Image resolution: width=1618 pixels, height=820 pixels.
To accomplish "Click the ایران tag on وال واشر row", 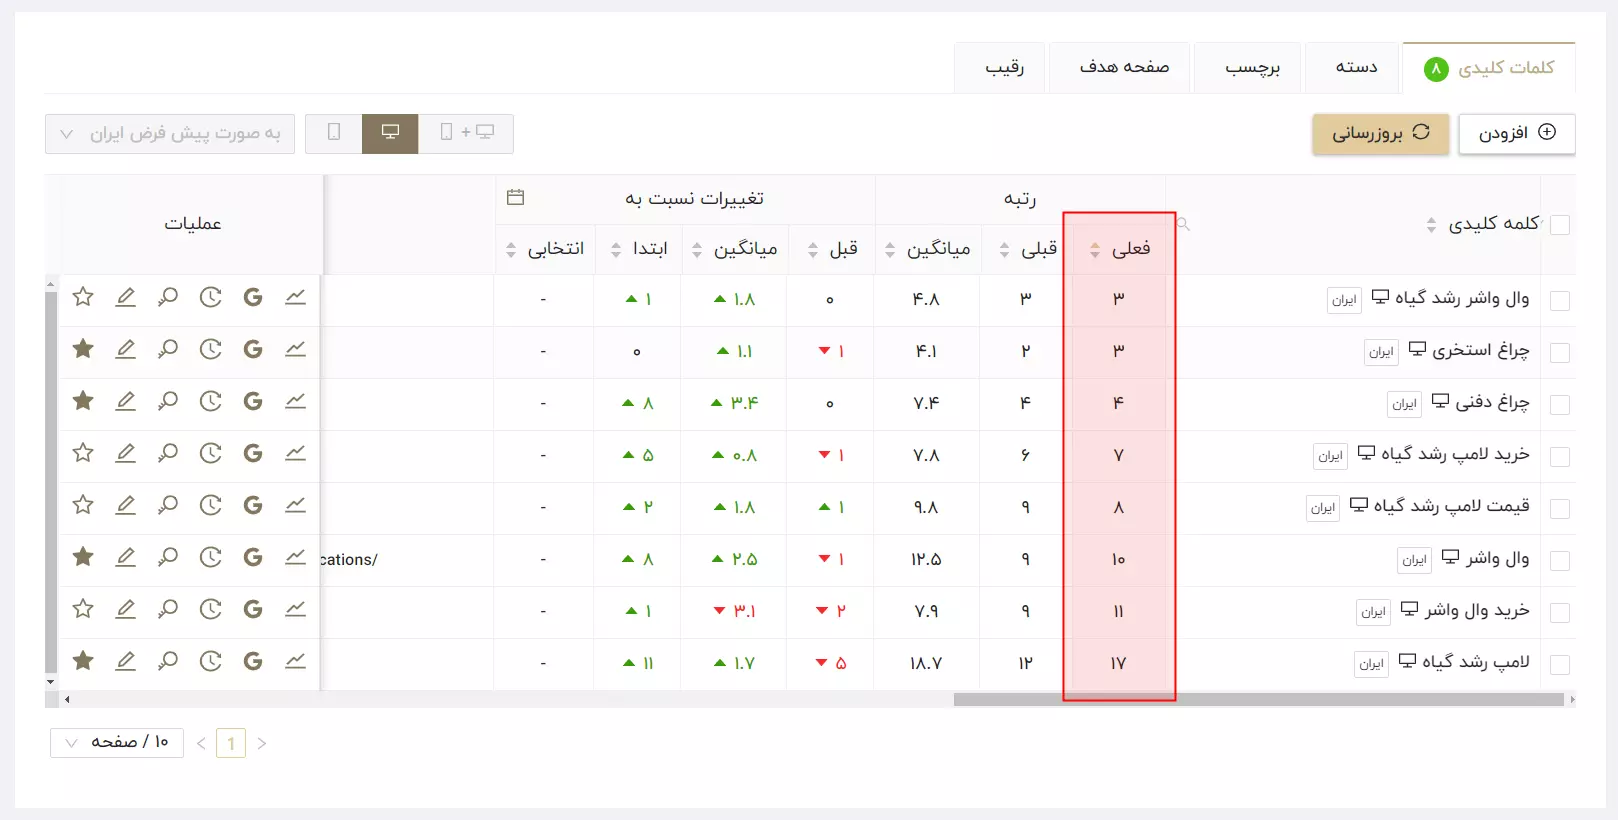I will (x=1414, y=560).
